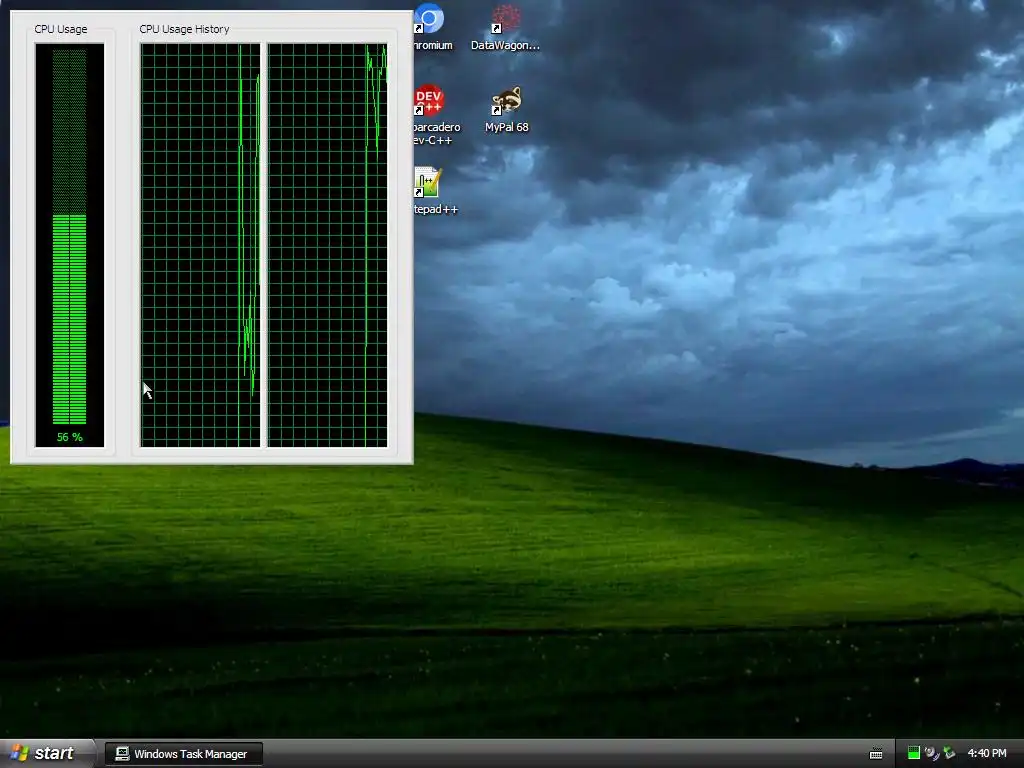Click the CPU Usage label
The width and height of the screenshot is (1024, 768).
tap(61, 29)
